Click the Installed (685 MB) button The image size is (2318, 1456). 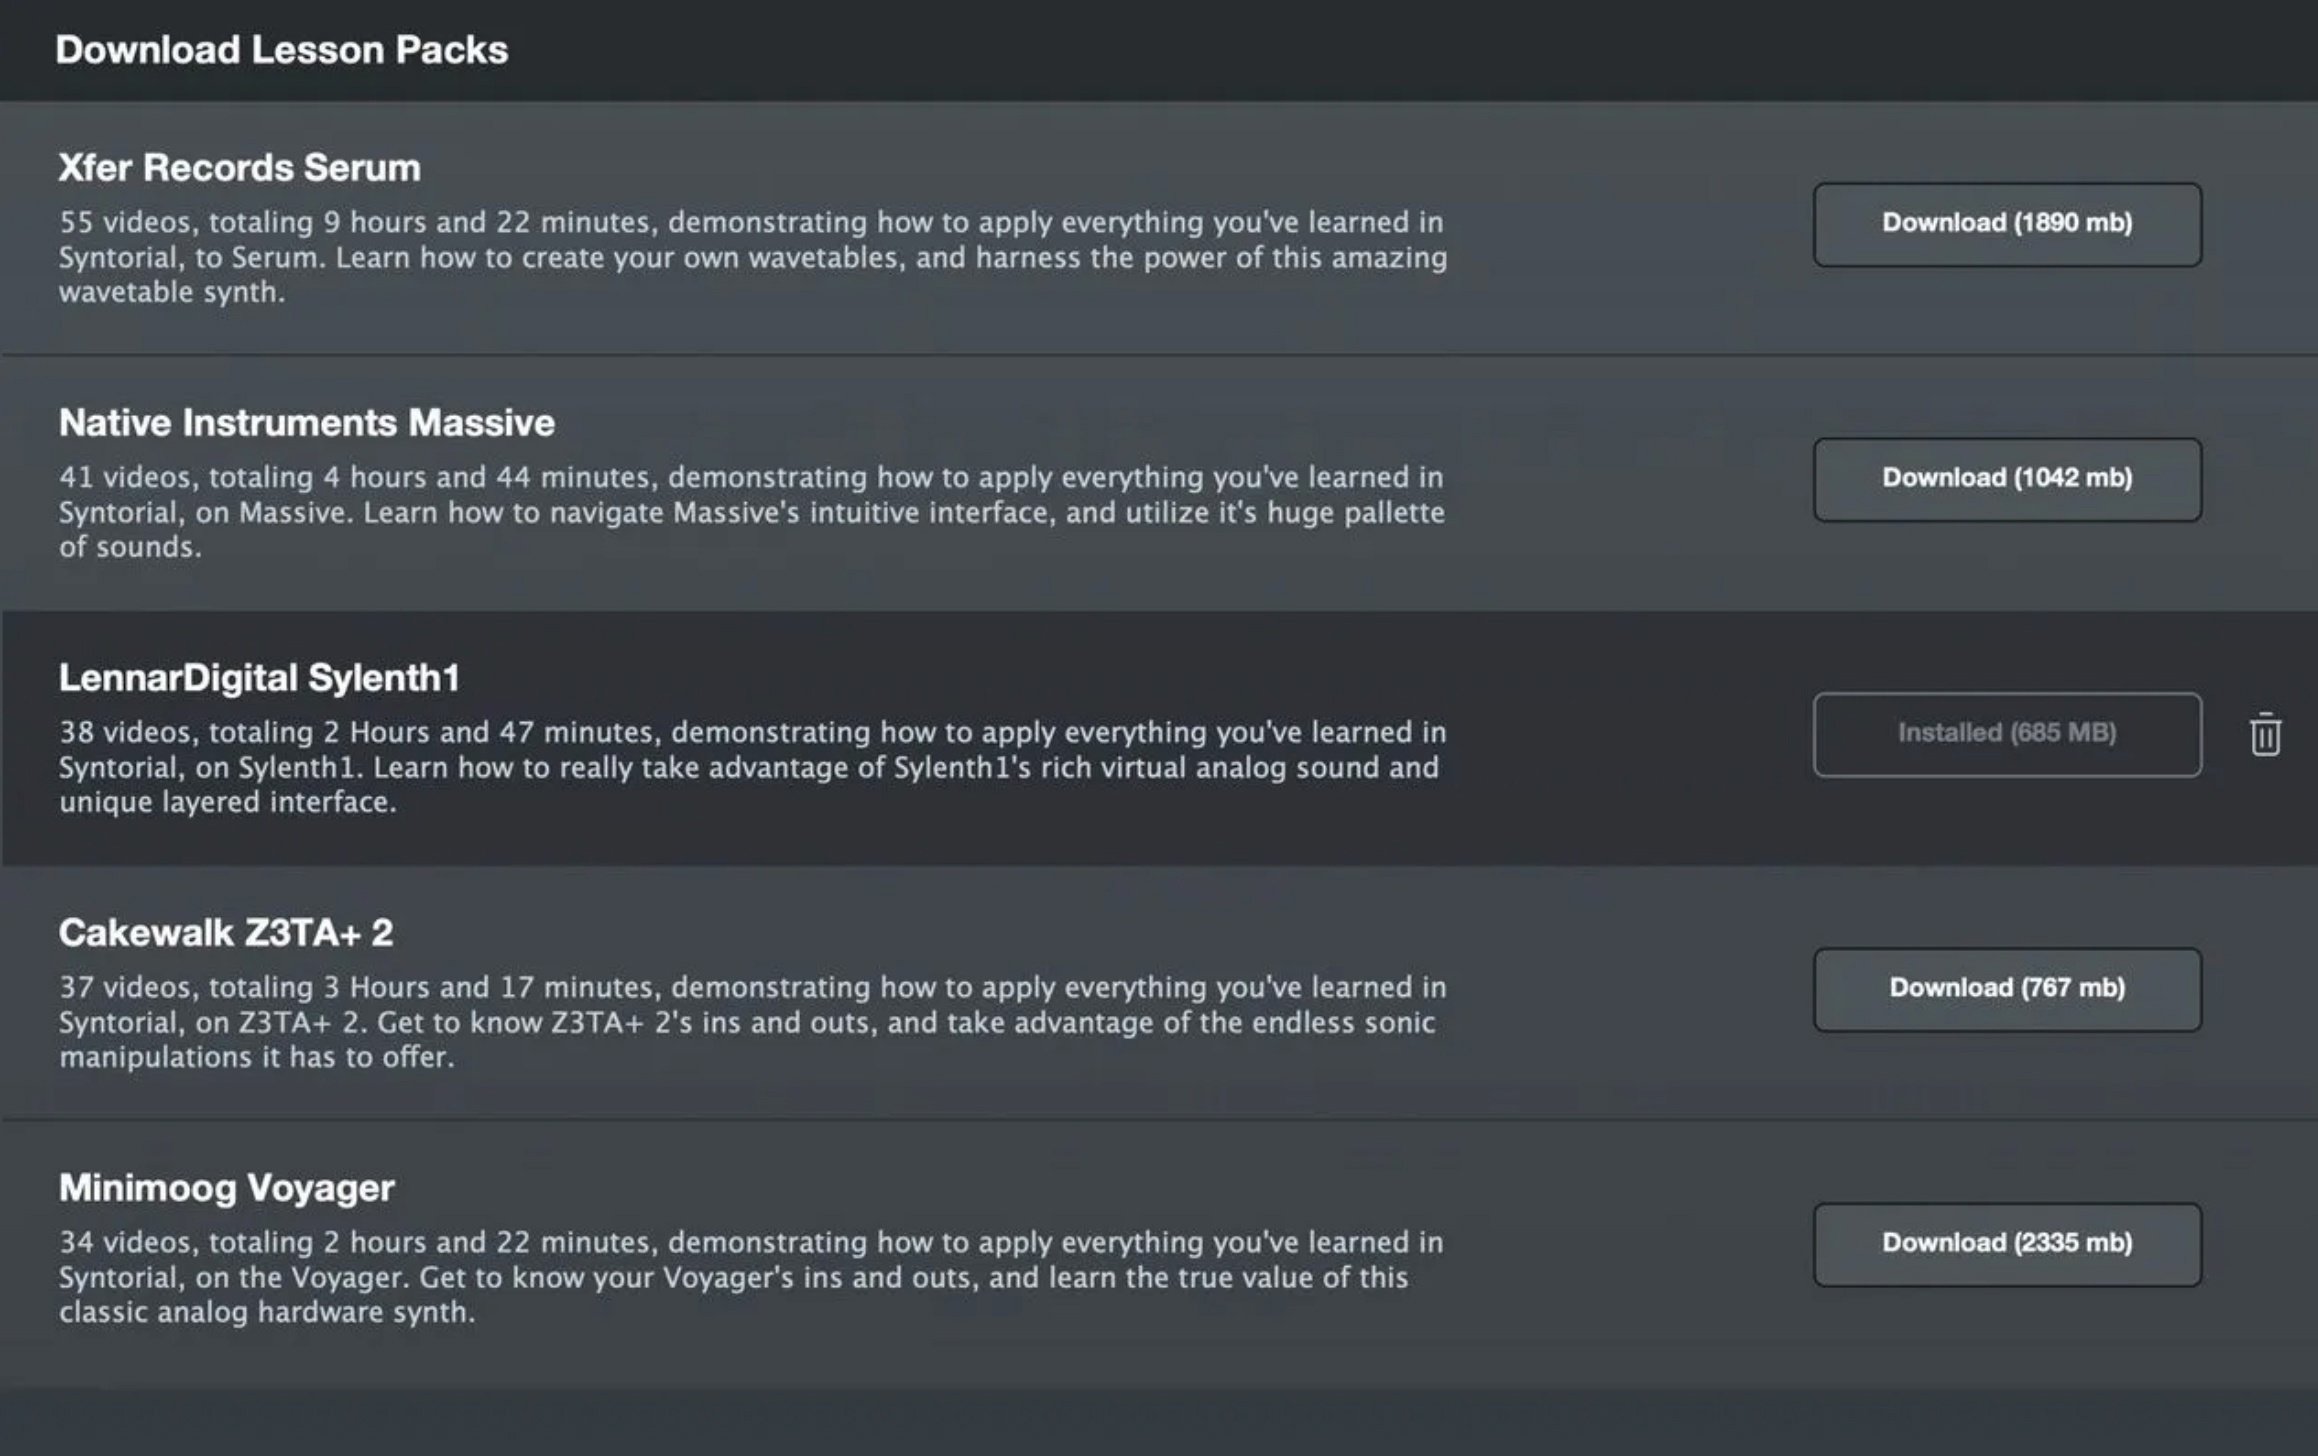pos(2007,734)
